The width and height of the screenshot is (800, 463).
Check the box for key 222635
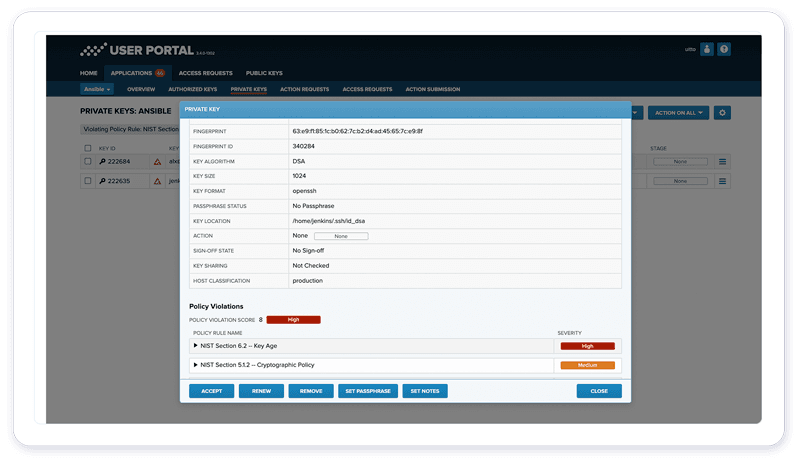[x=88, y=181]
